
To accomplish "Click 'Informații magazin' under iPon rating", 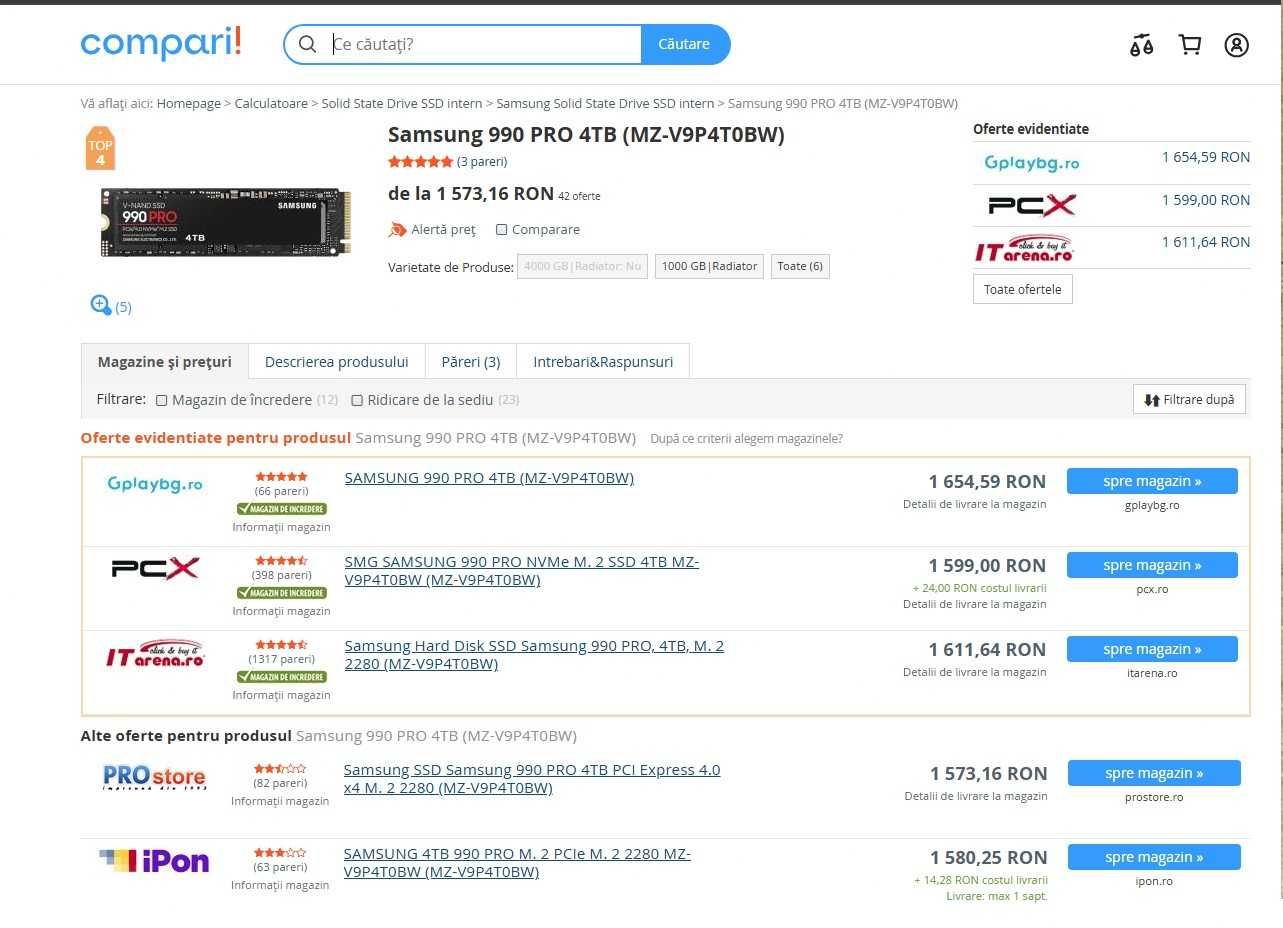I will [280, 885].
